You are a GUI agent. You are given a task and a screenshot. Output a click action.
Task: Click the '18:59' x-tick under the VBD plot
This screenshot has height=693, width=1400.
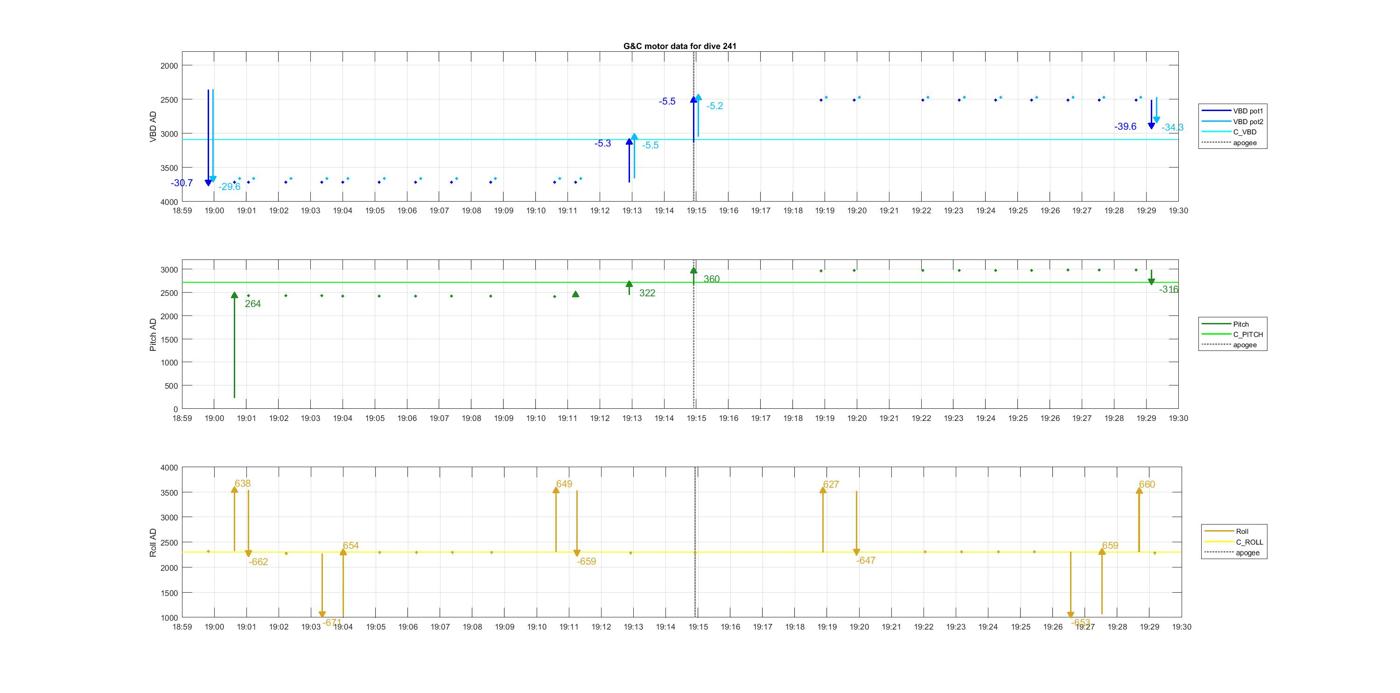182,211
